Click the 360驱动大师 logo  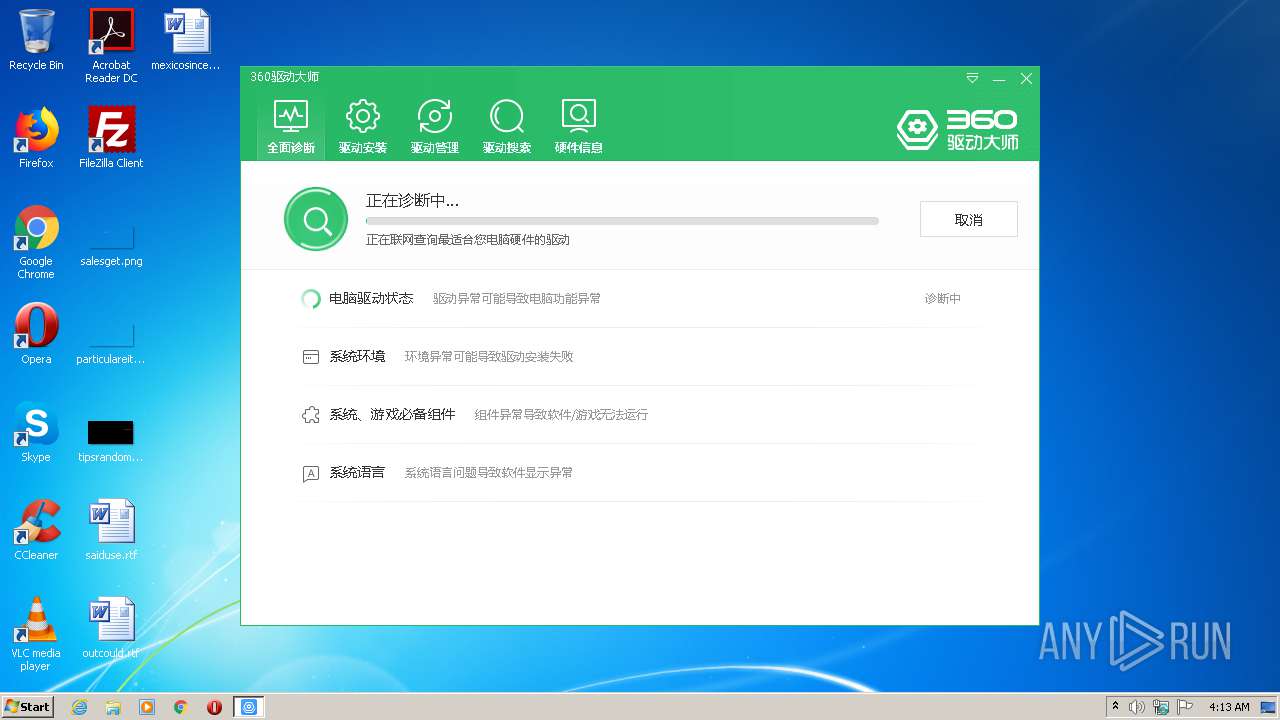(957, 130)
